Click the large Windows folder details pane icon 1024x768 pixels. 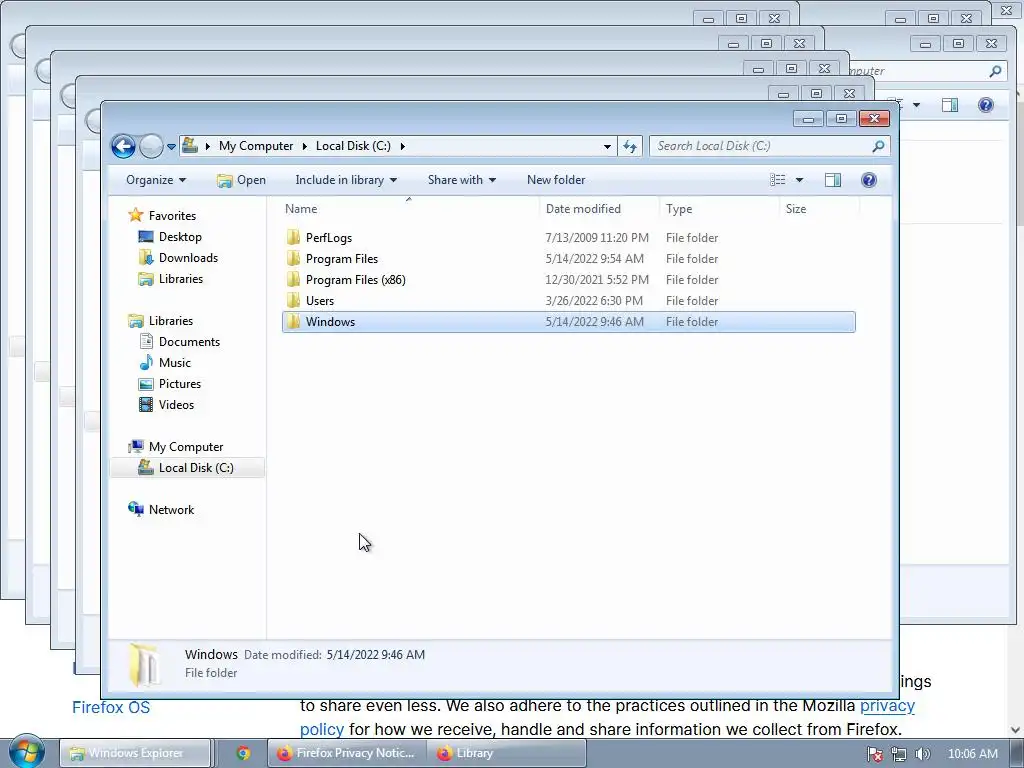(x=142, y=664)
